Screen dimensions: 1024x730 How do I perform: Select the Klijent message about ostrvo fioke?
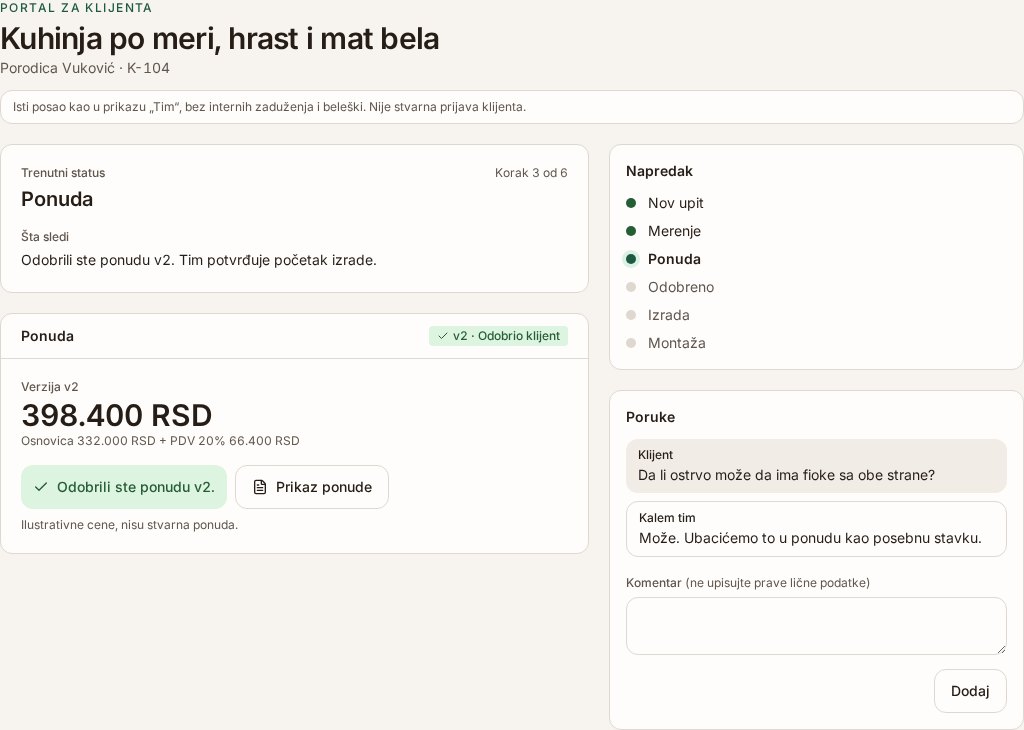coord(816,466)
